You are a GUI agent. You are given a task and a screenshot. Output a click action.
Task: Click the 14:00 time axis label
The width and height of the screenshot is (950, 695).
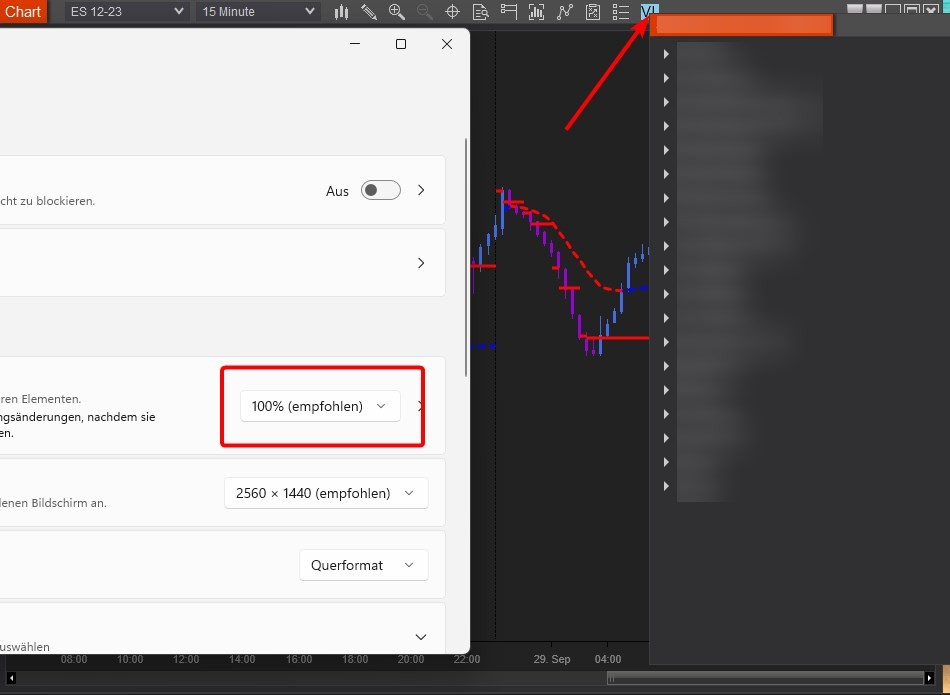point(242,659)
